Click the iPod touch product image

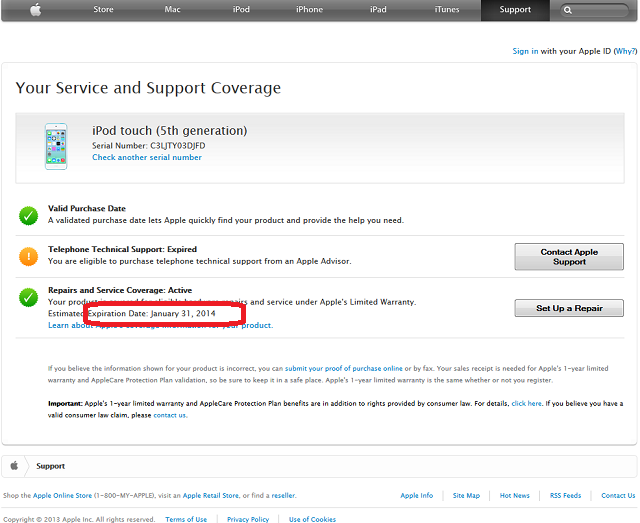[x=56, y=146]
